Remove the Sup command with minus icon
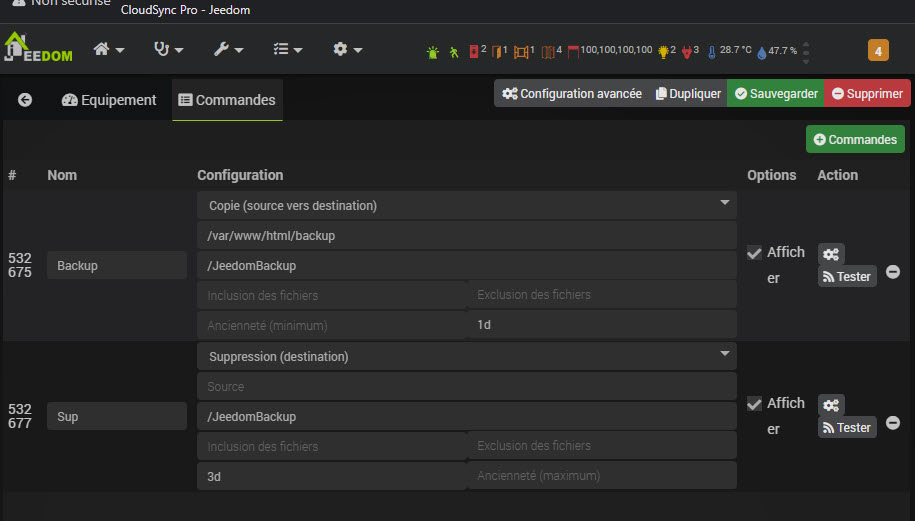Screen dimensions: 915x521 point(893,423)
